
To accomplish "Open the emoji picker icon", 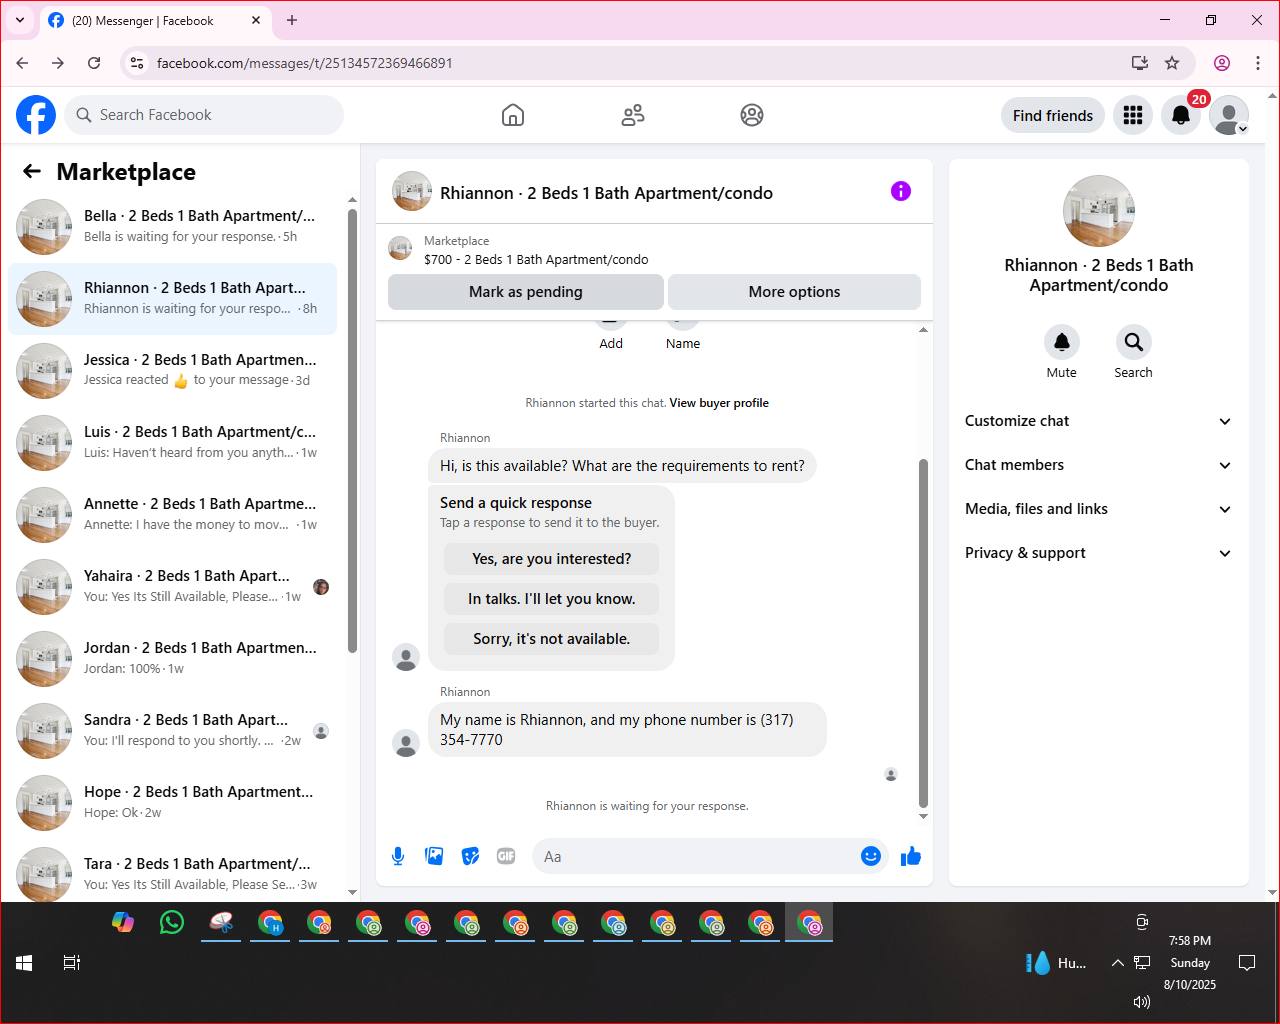I will pyautogui.click(x=871, y=856).
